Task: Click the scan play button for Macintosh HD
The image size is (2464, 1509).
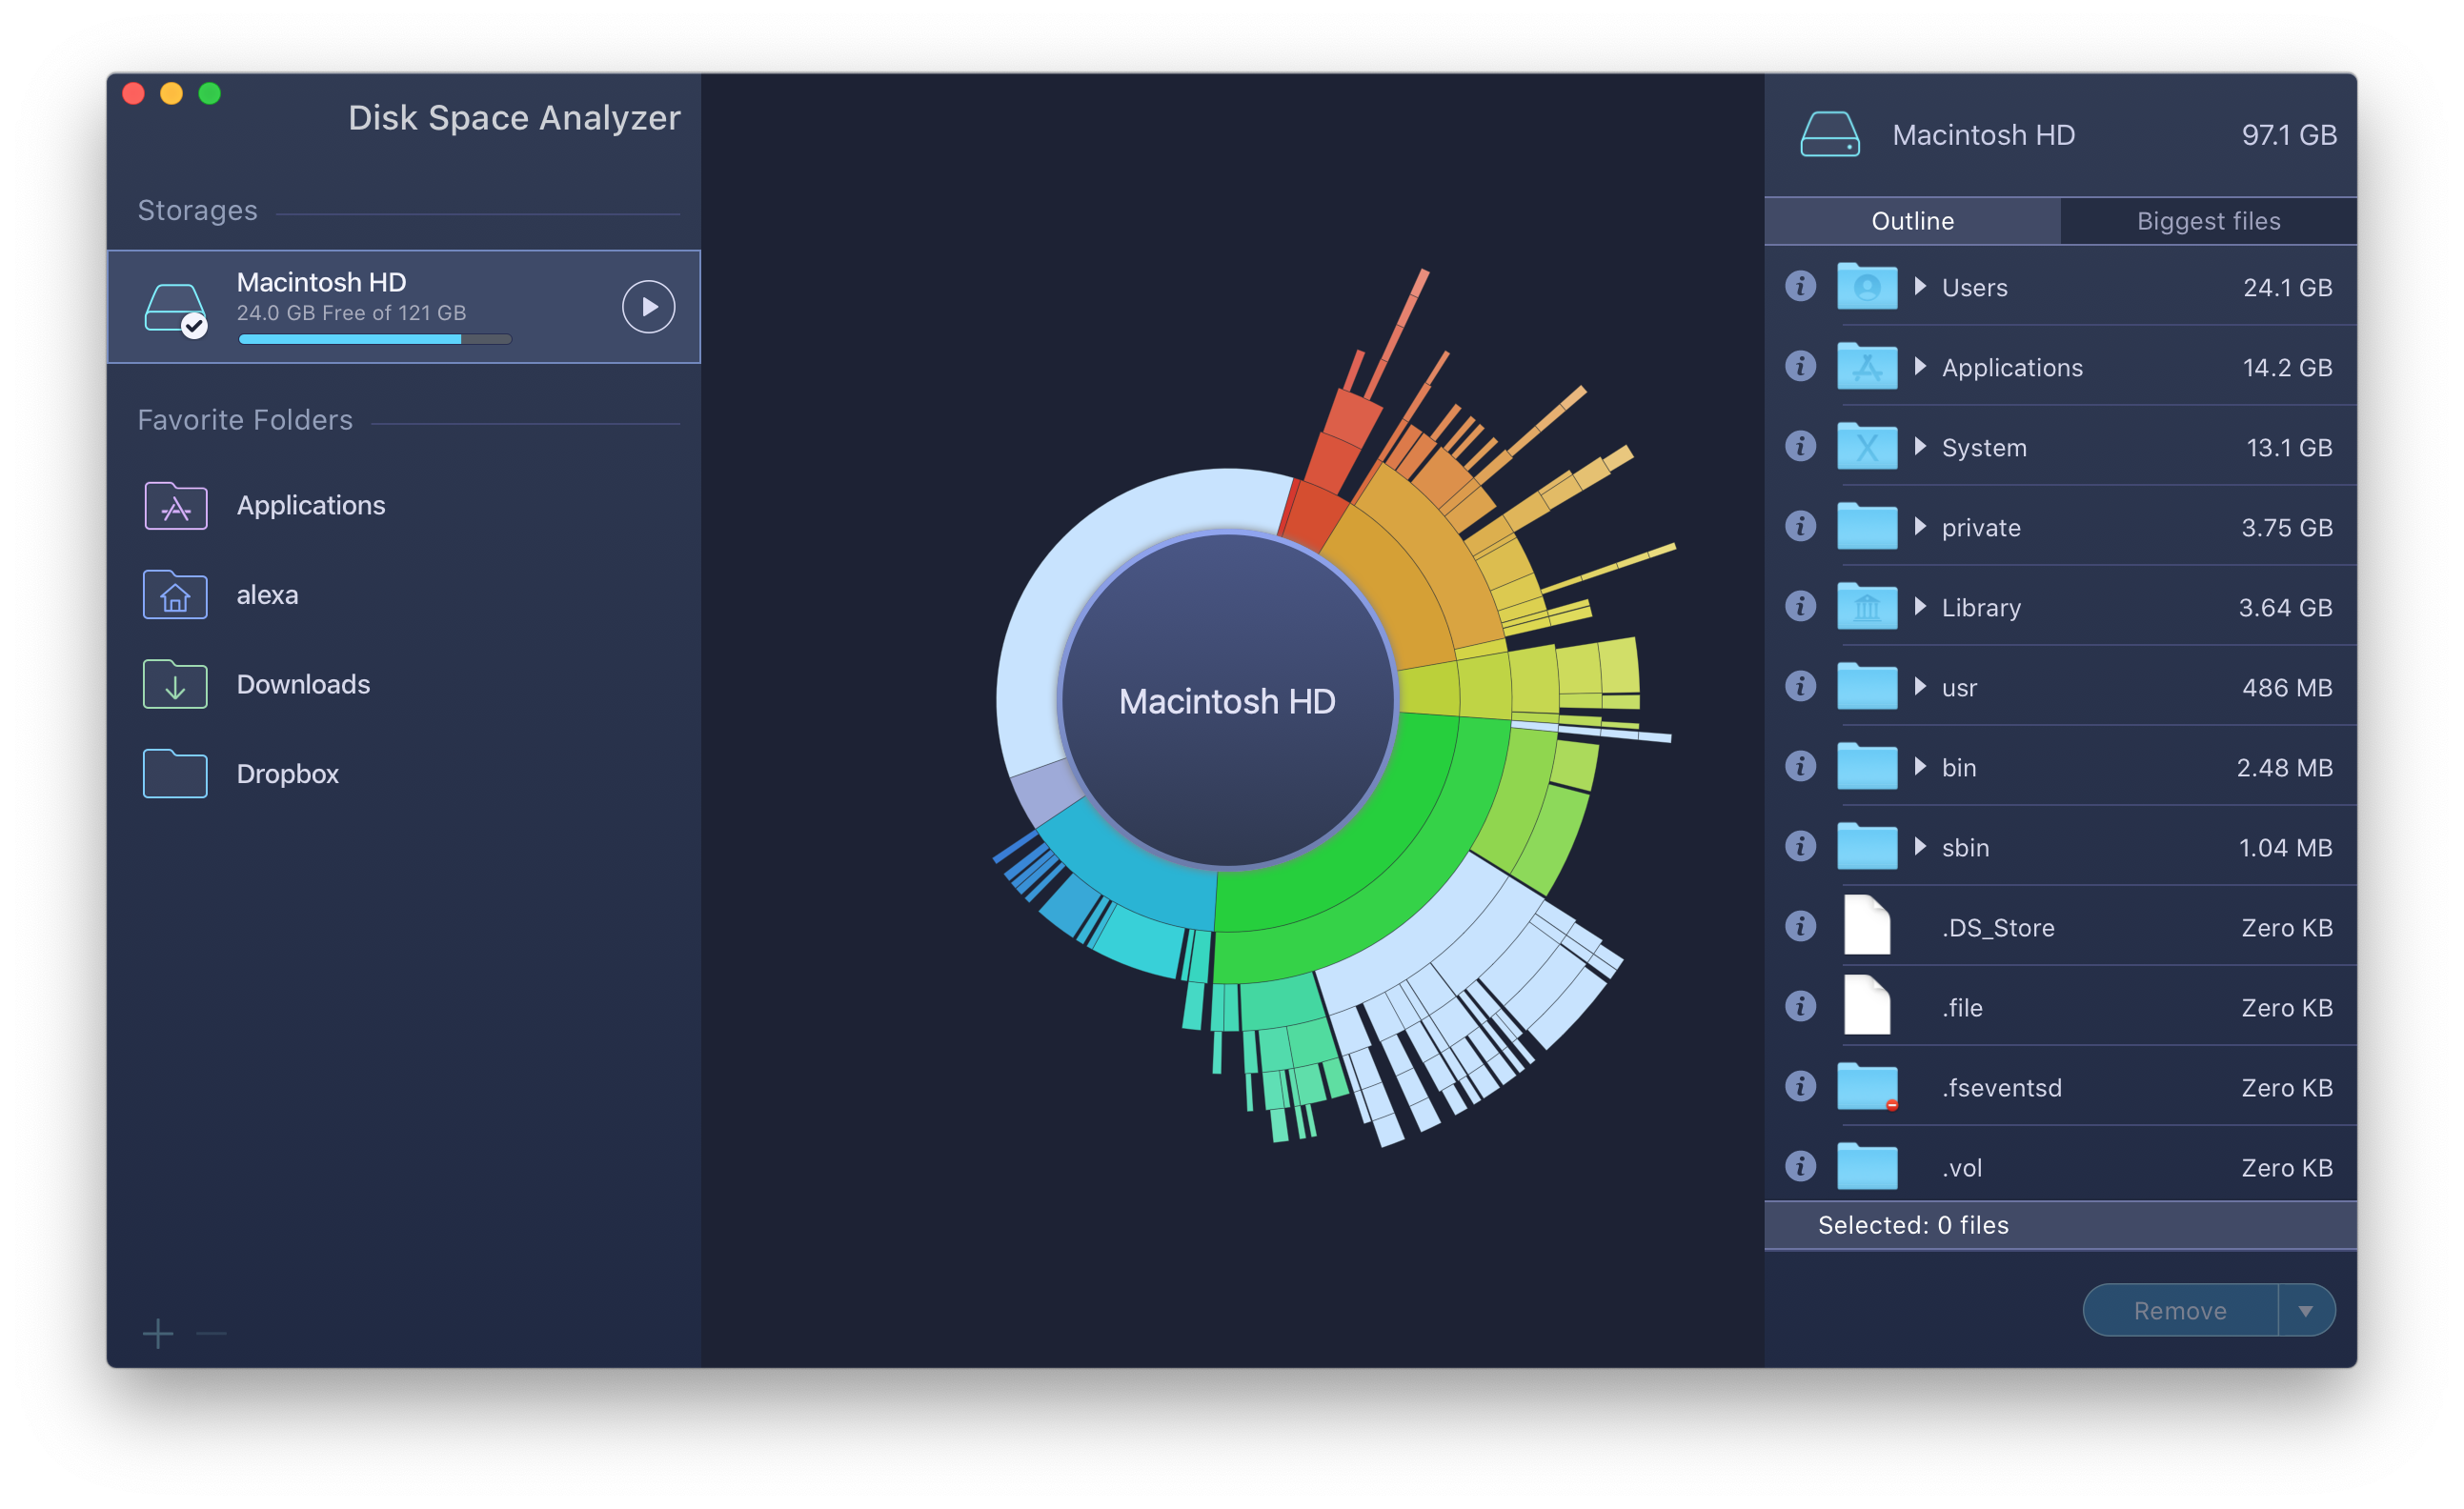Action: (x=642, y=303)
